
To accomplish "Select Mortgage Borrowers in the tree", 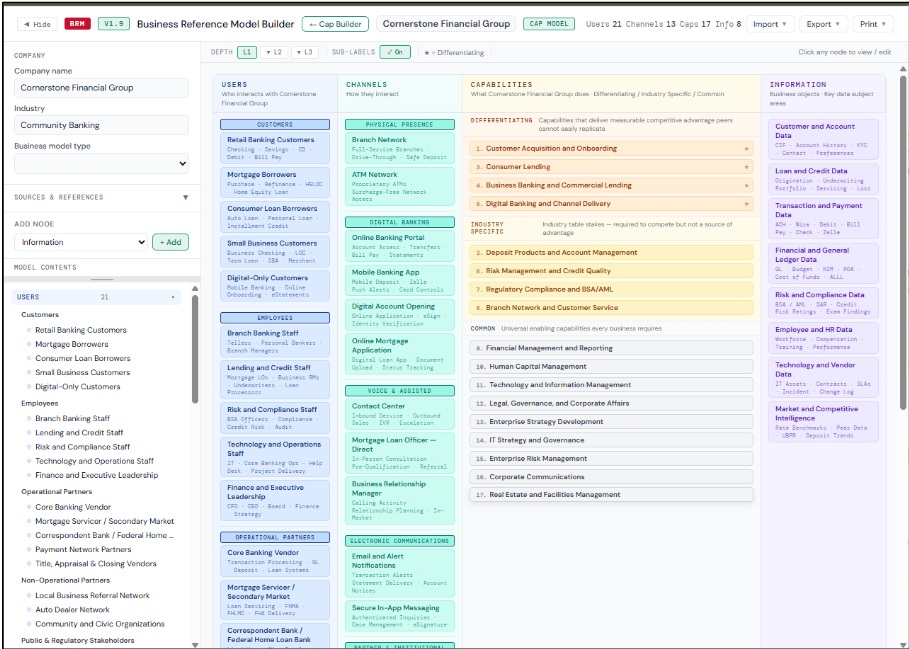I will (71, 344).
